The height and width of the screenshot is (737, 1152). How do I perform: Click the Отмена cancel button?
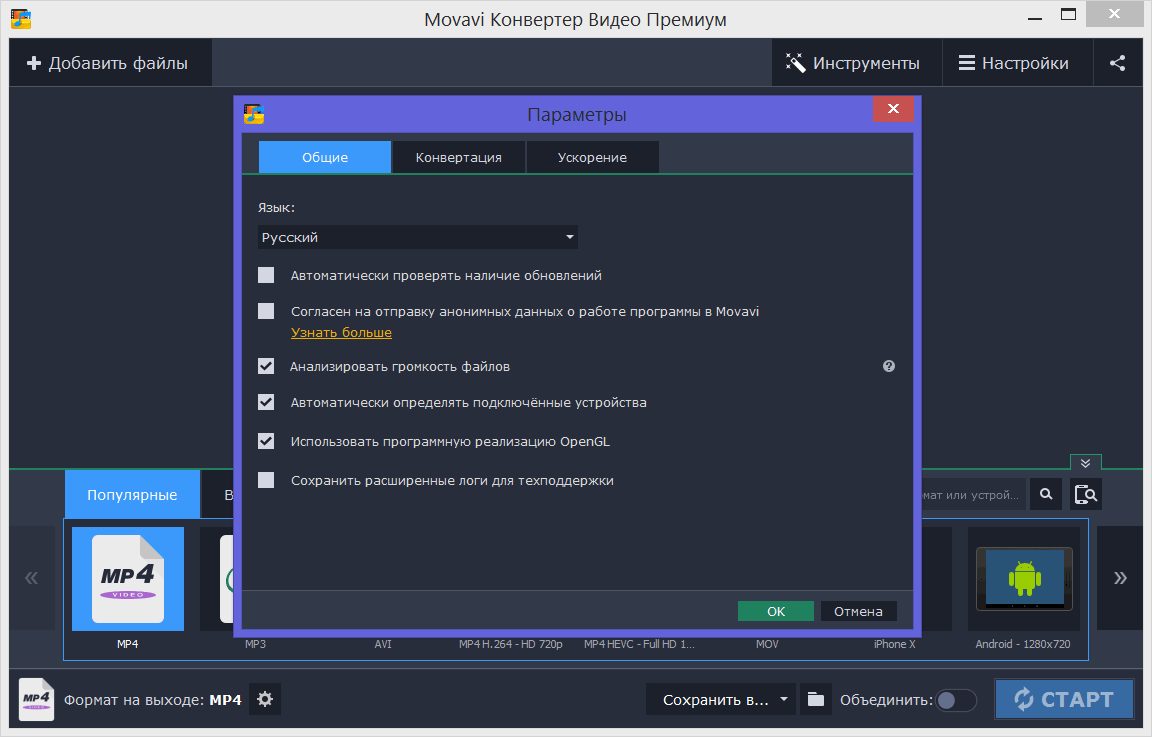pos(858,611)
